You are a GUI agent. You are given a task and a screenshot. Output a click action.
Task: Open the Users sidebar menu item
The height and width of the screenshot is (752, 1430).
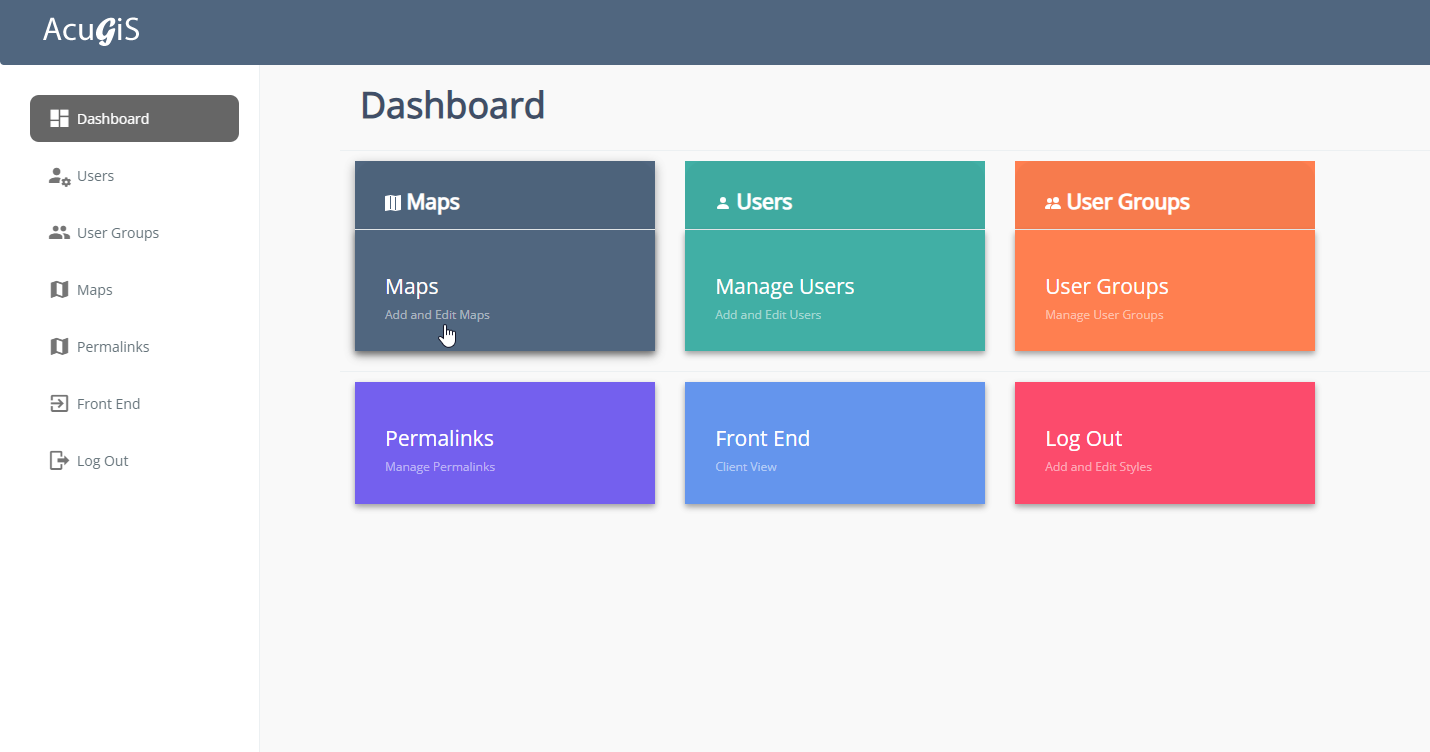(x=95, y=176)
